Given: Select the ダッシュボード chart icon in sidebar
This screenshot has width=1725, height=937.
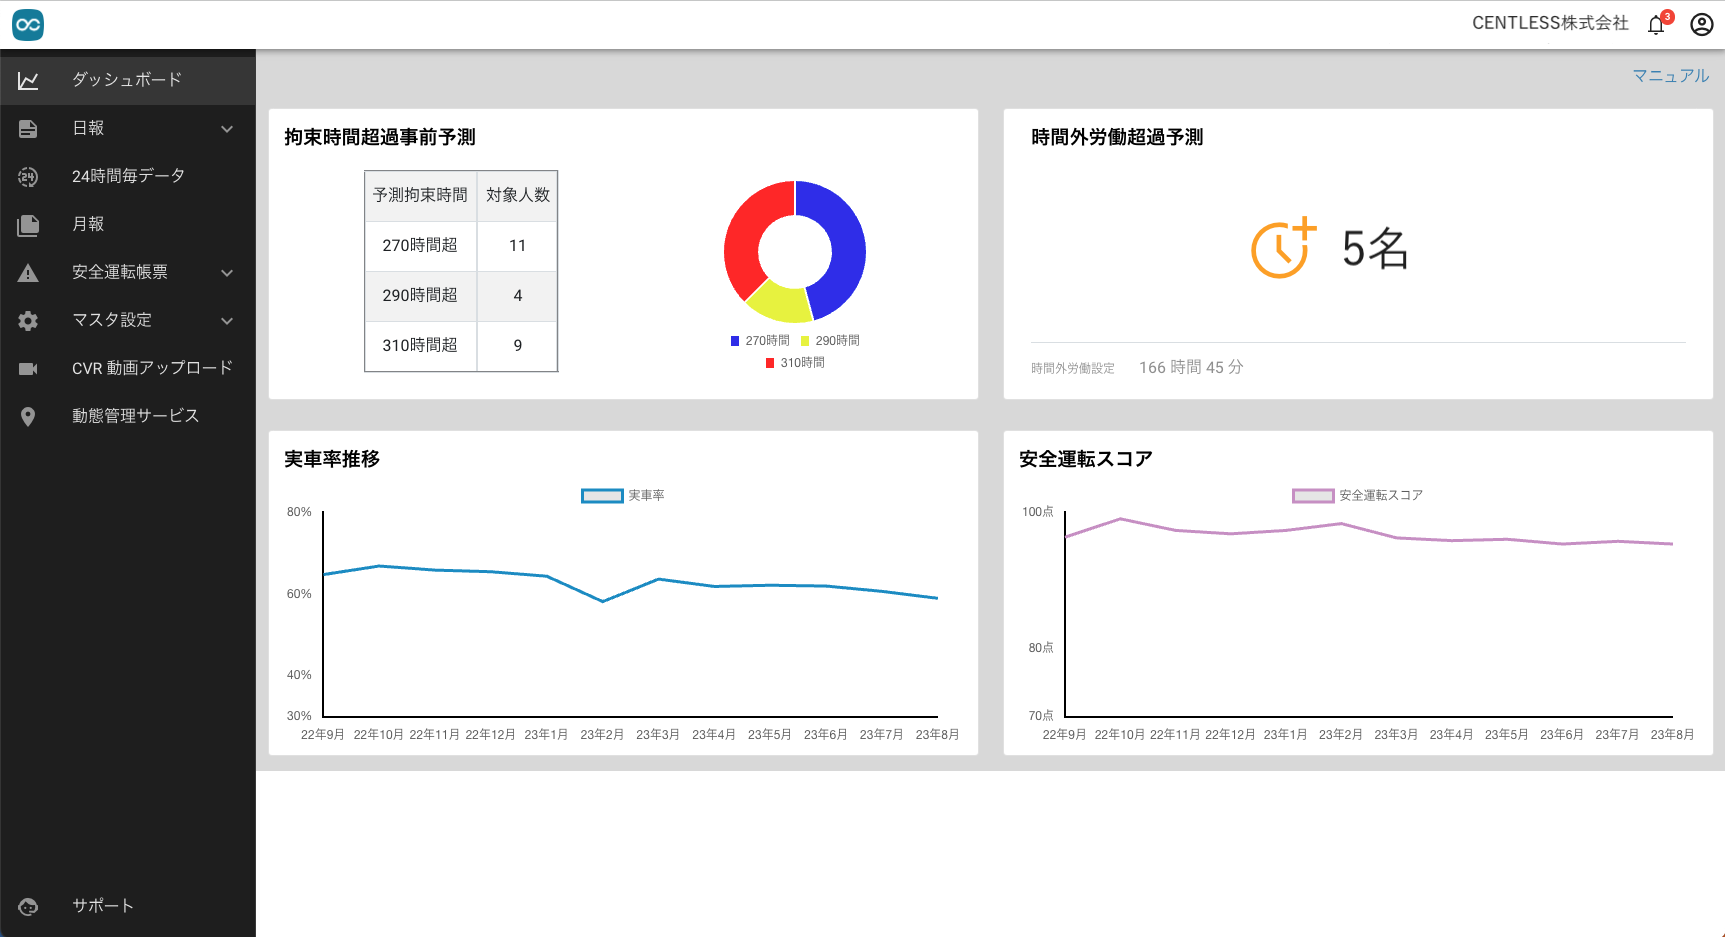Looking at the screenshot, I should (28, 79).
